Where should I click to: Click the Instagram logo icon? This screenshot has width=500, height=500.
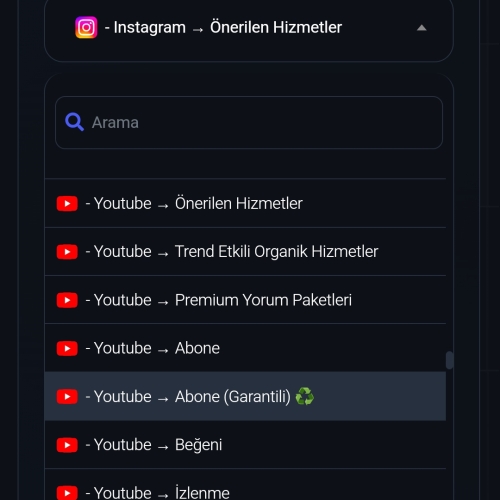tap(86, 27)
